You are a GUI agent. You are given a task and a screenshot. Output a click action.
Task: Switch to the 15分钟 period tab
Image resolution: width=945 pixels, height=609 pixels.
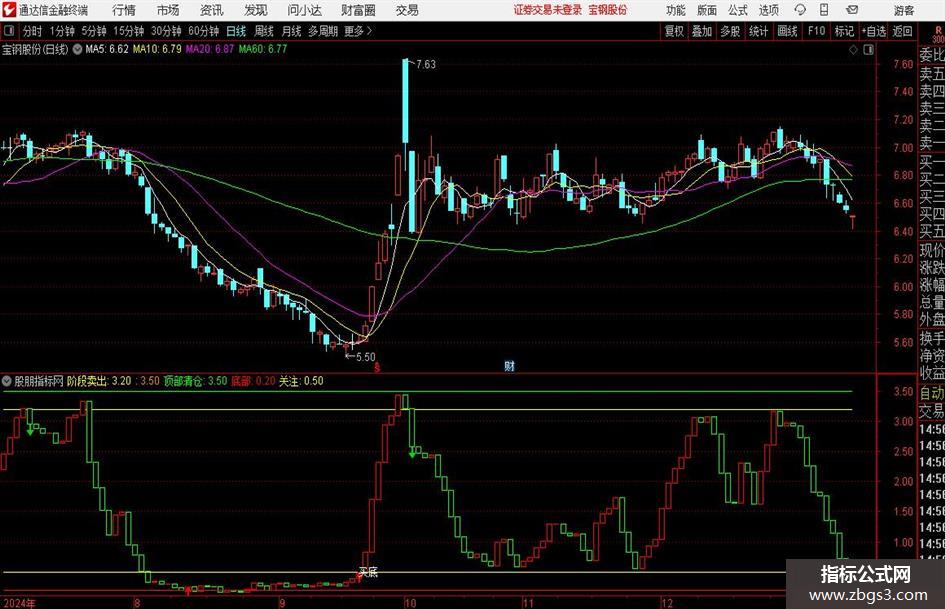128,31
